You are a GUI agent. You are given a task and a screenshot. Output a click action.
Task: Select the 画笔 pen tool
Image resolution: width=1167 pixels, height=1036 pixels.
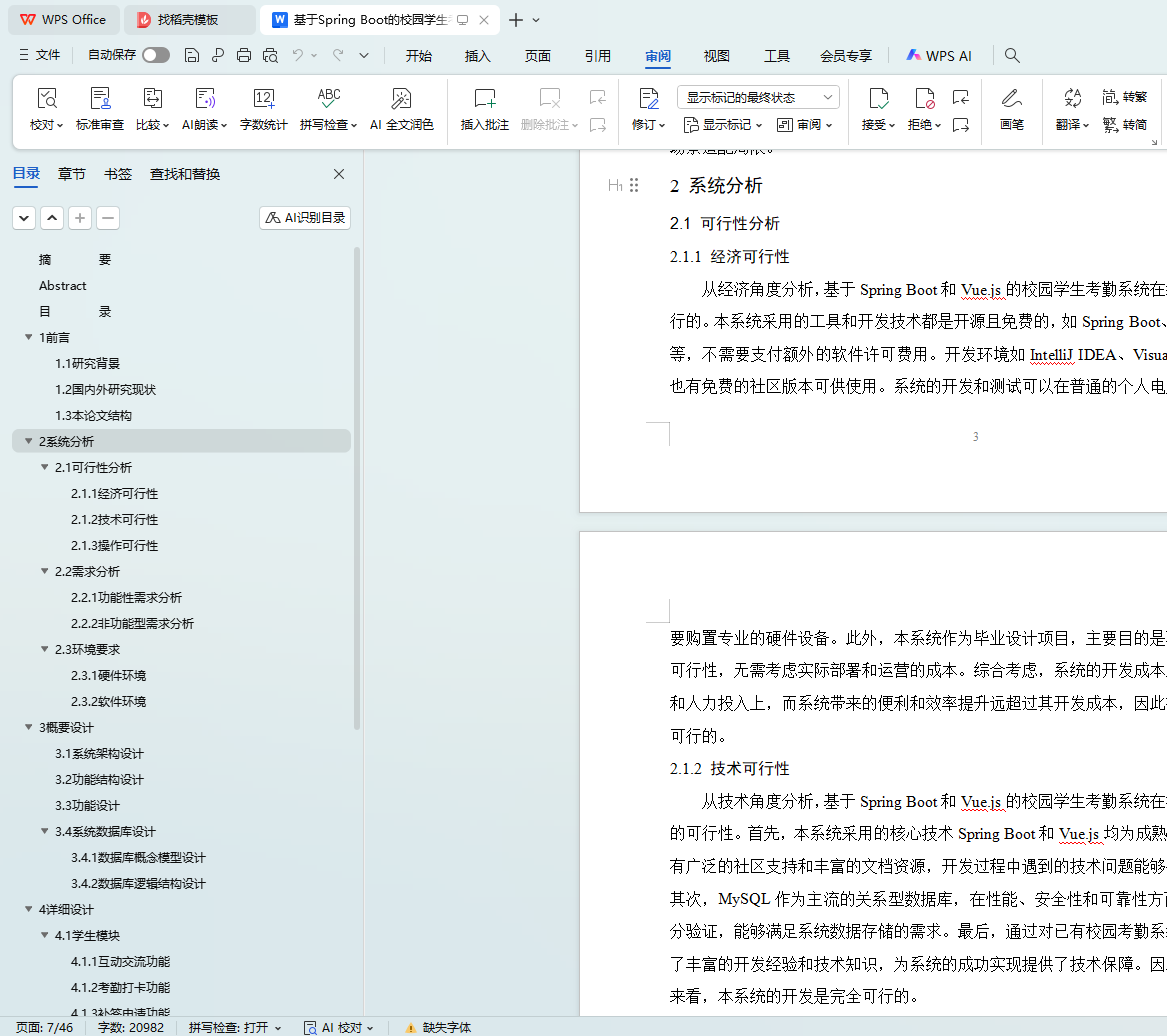click(x=1011, y=99)
